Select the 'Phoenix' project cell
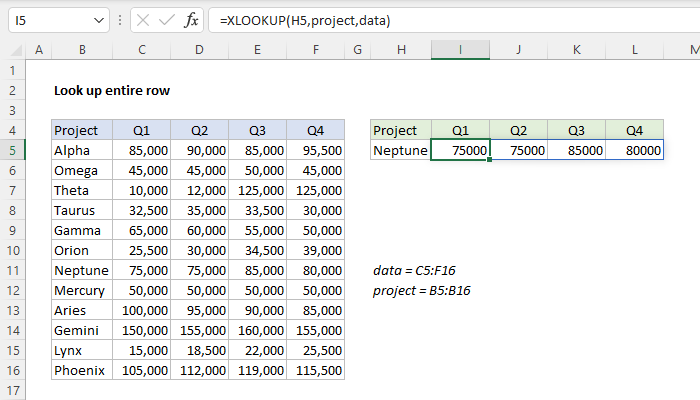Image resolution: width=700 pixels, height=400 pixels. click(x=82, y=371)
